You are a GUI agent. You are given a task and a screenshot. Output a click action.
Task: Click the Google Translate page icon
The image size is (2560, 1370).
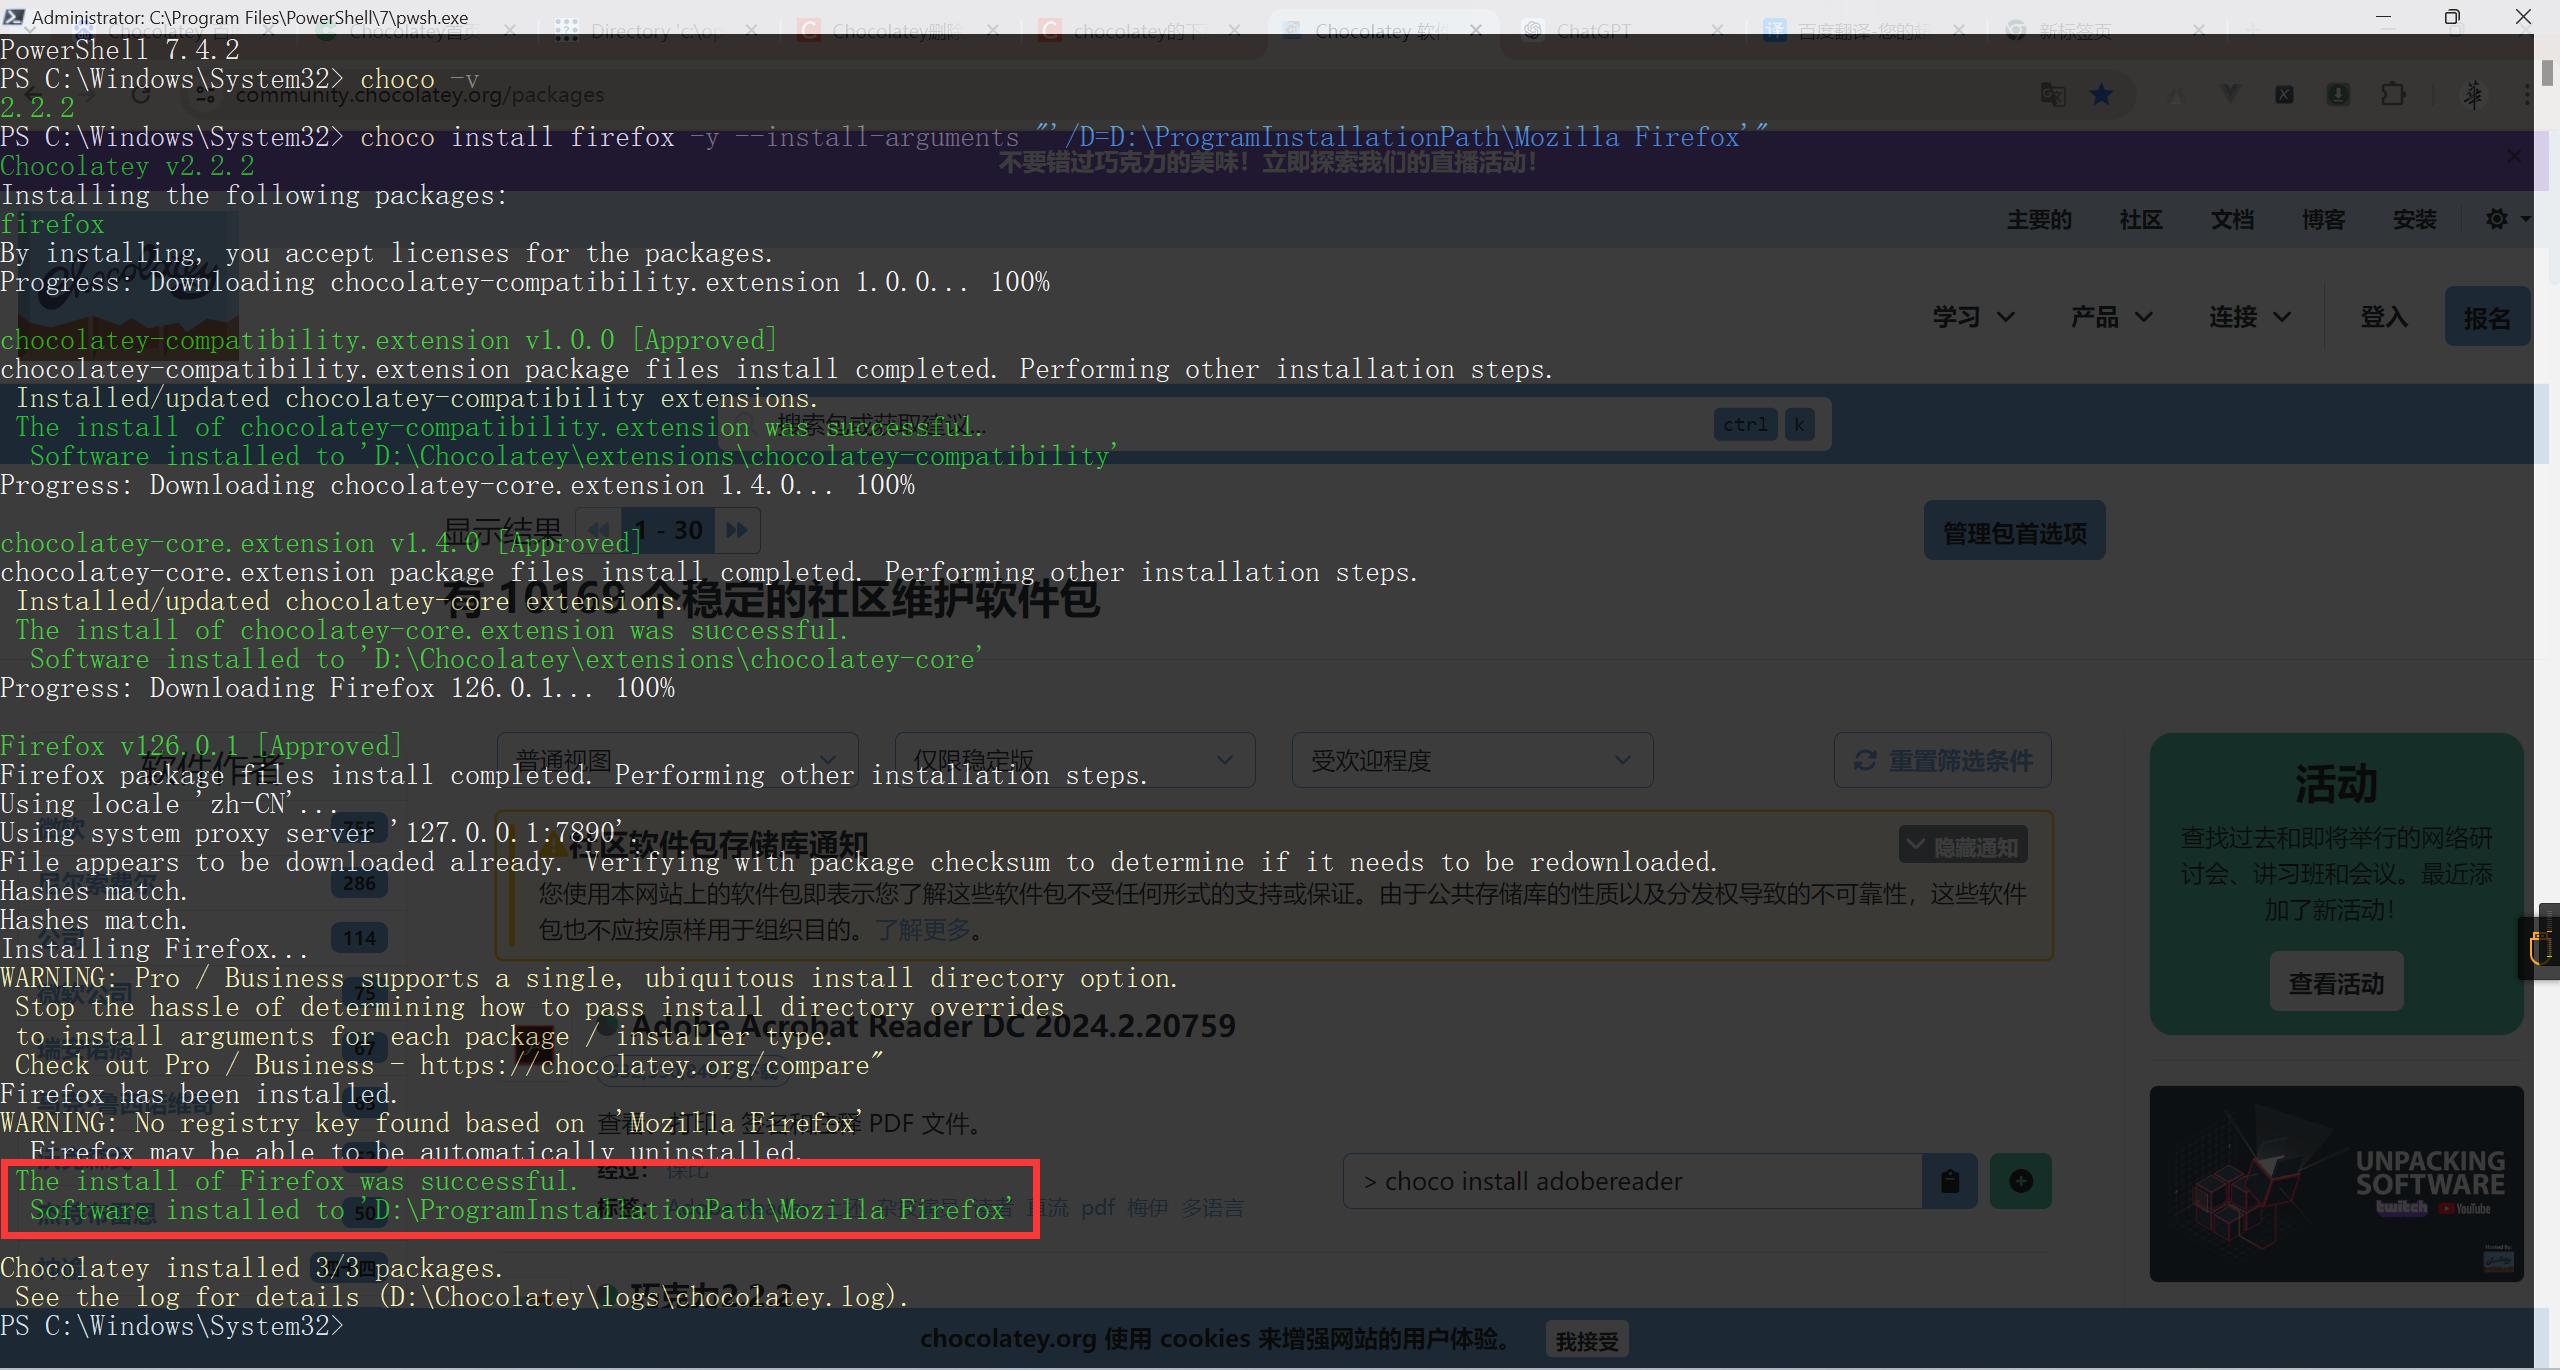pos(2053,95)
